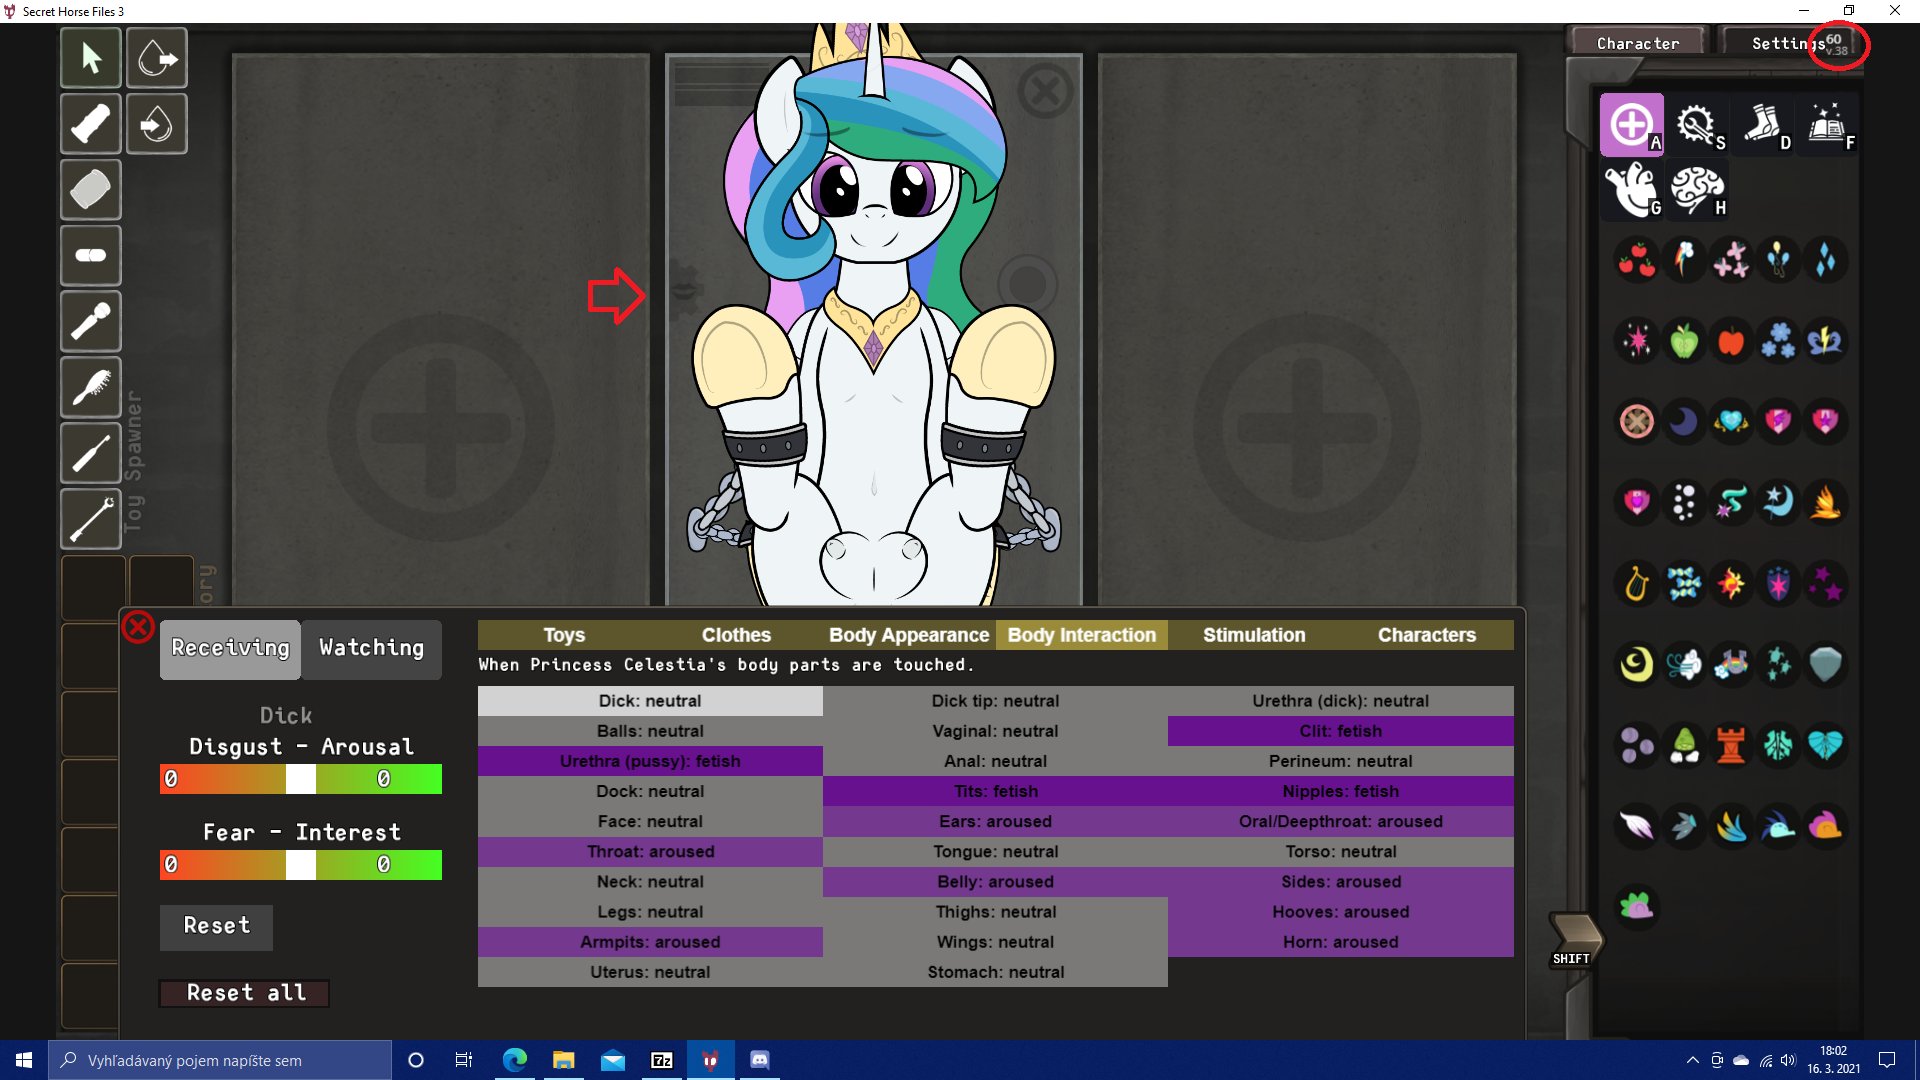Open the brain category labeled H
The image size is (1920, 1080).
point(1697,190)
